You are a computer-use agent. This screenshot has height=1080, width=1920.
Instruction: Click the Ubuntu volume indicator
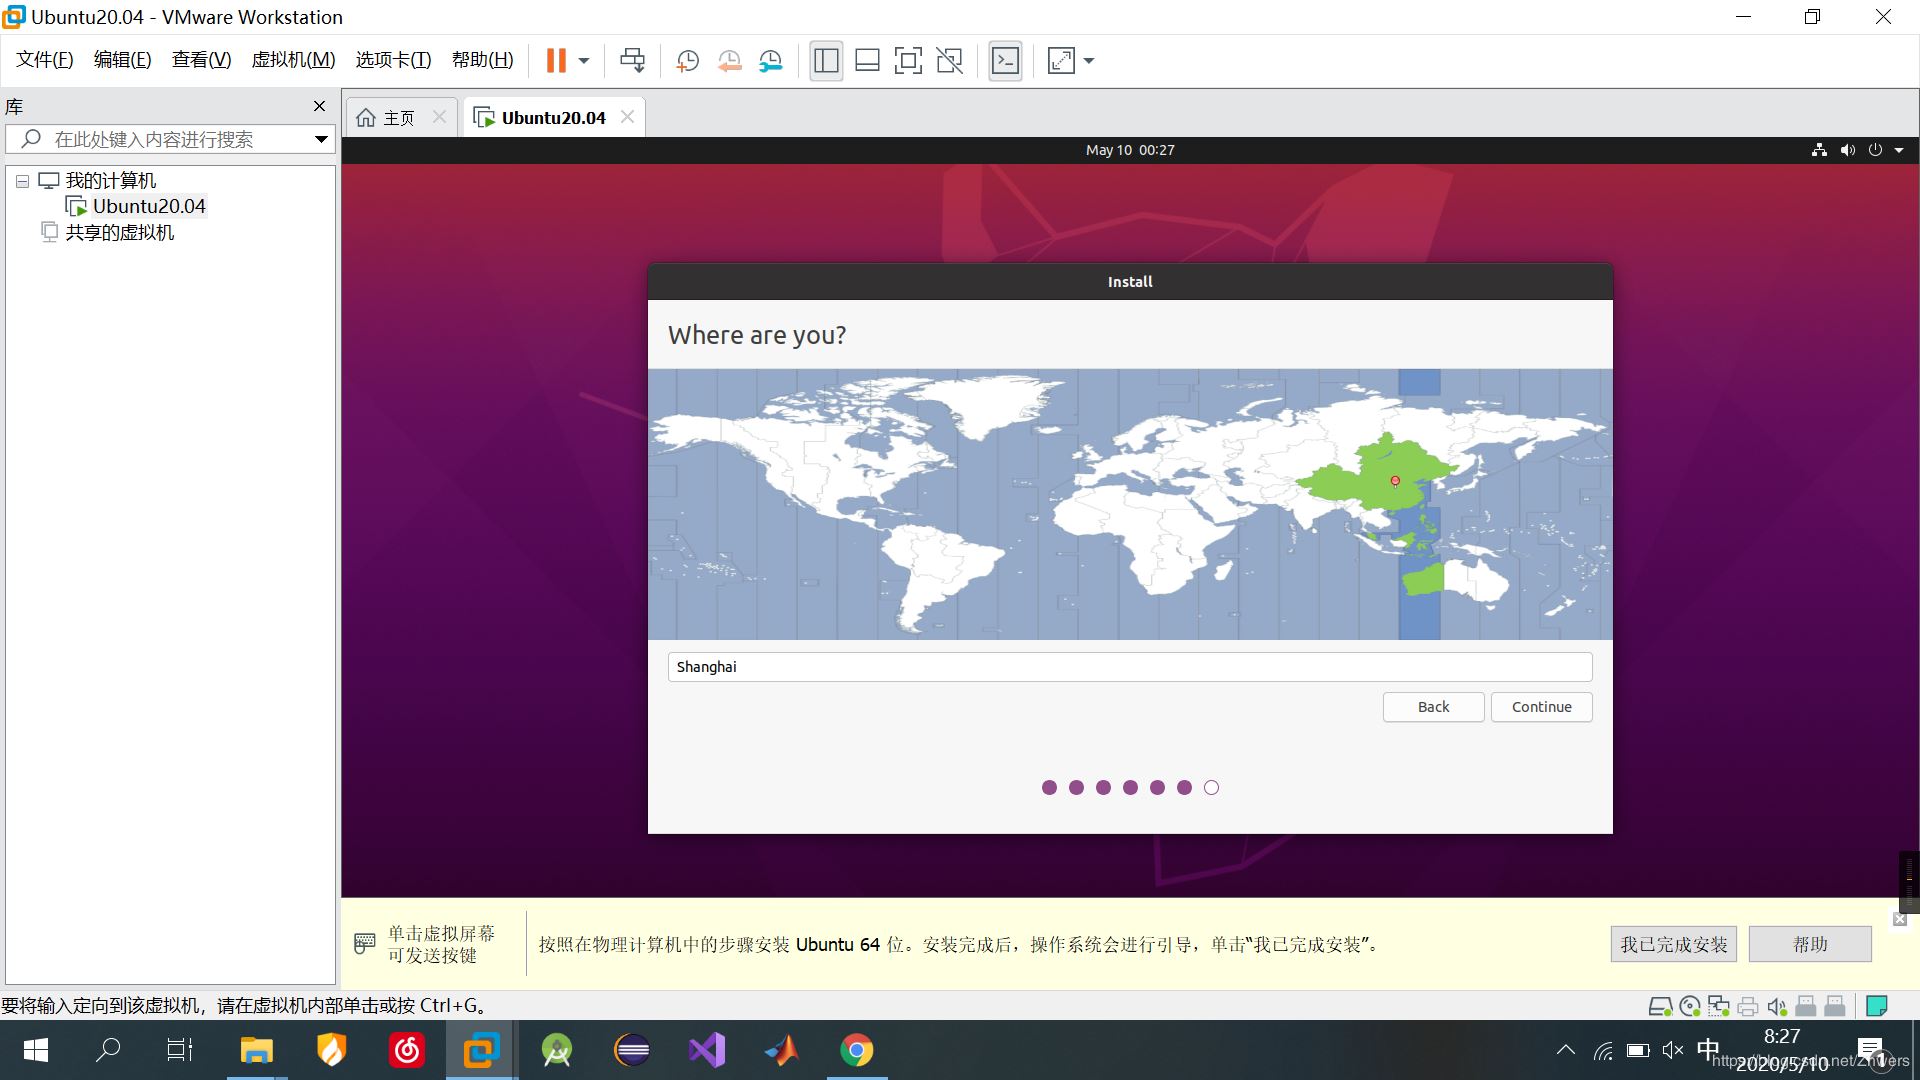pyautogui.click(x=1847, y=150)
